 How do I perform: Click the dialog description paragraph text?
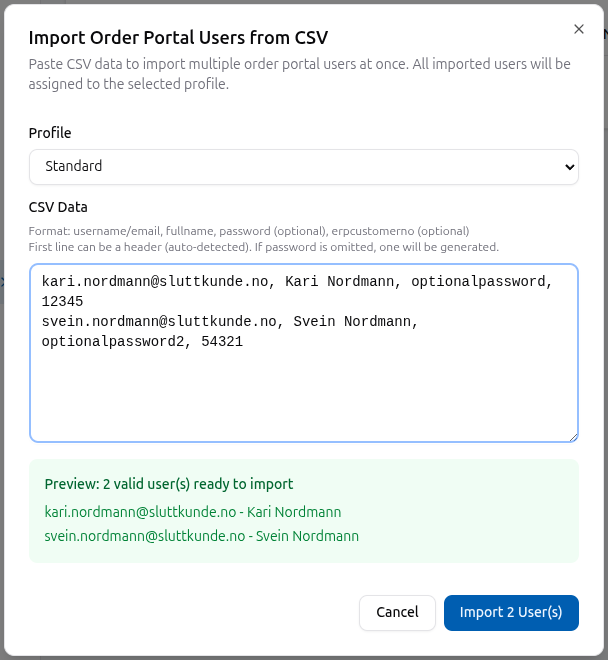tap(299, 74)
